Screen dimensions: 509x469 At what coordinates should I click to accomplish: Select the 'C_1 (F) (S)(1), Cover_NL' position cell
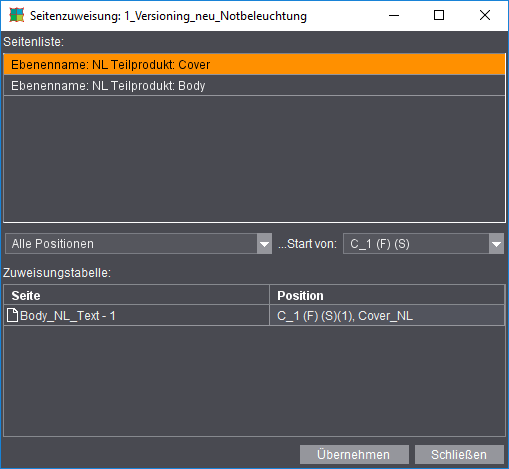[387, 315]
